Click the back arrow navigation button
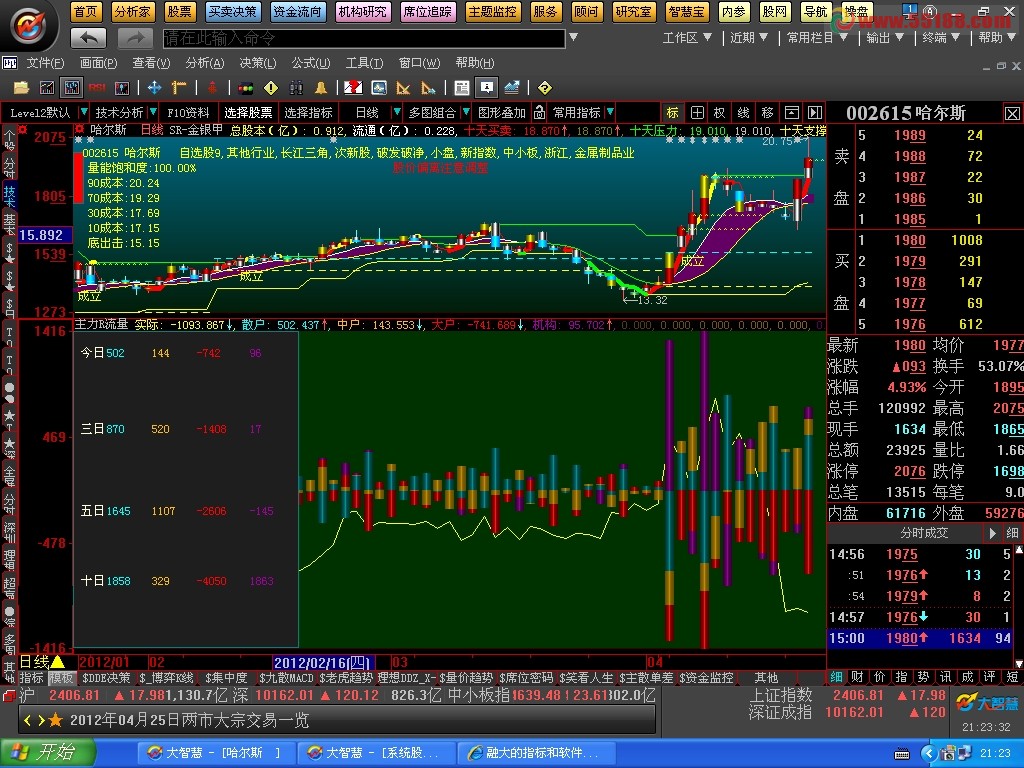Image resolution: width=1024 pixels, height=768 pixels. (x=88, y=39)
